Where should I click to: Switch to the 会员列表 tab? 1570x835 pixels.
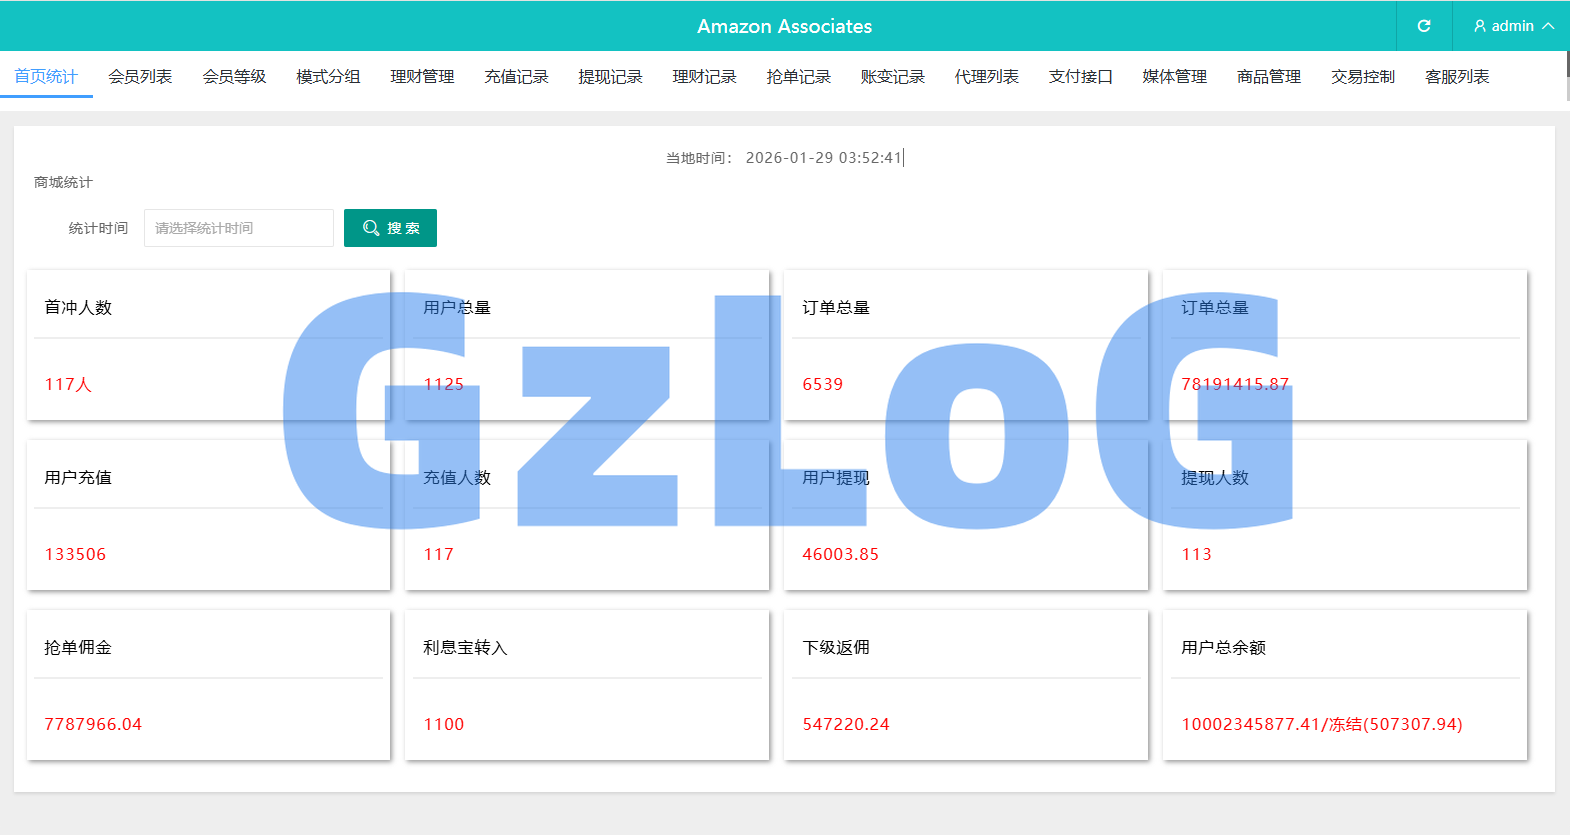140,77
